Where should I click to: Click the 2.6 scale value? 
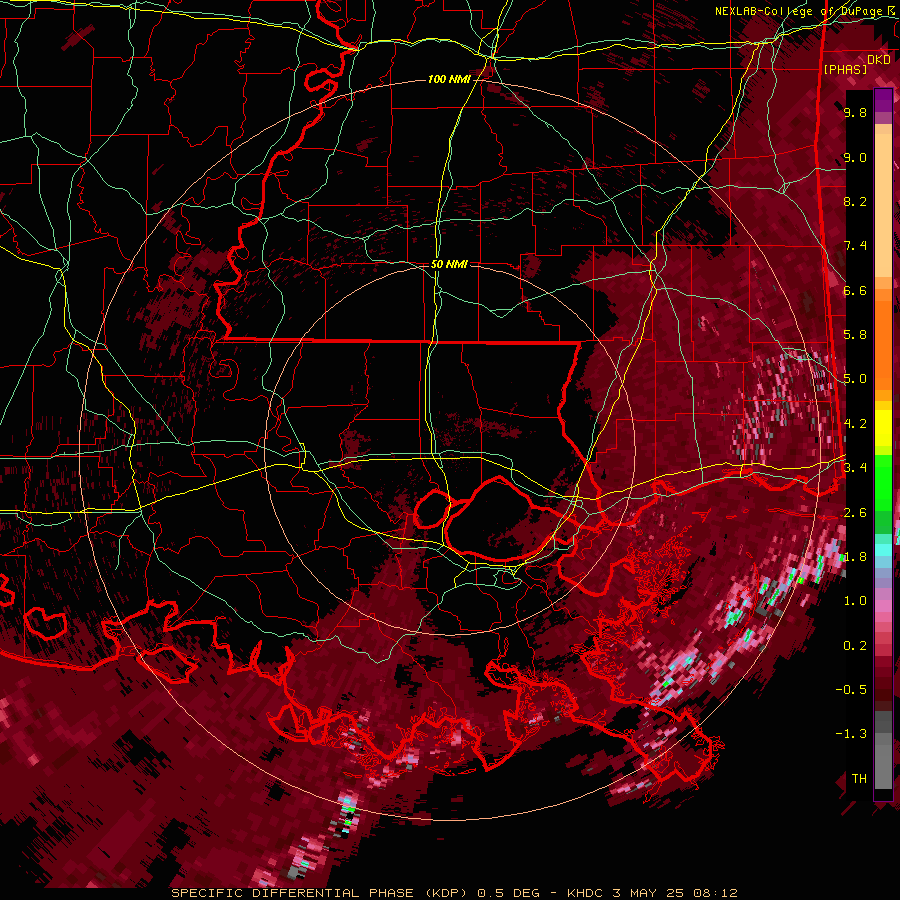(855, 513)
